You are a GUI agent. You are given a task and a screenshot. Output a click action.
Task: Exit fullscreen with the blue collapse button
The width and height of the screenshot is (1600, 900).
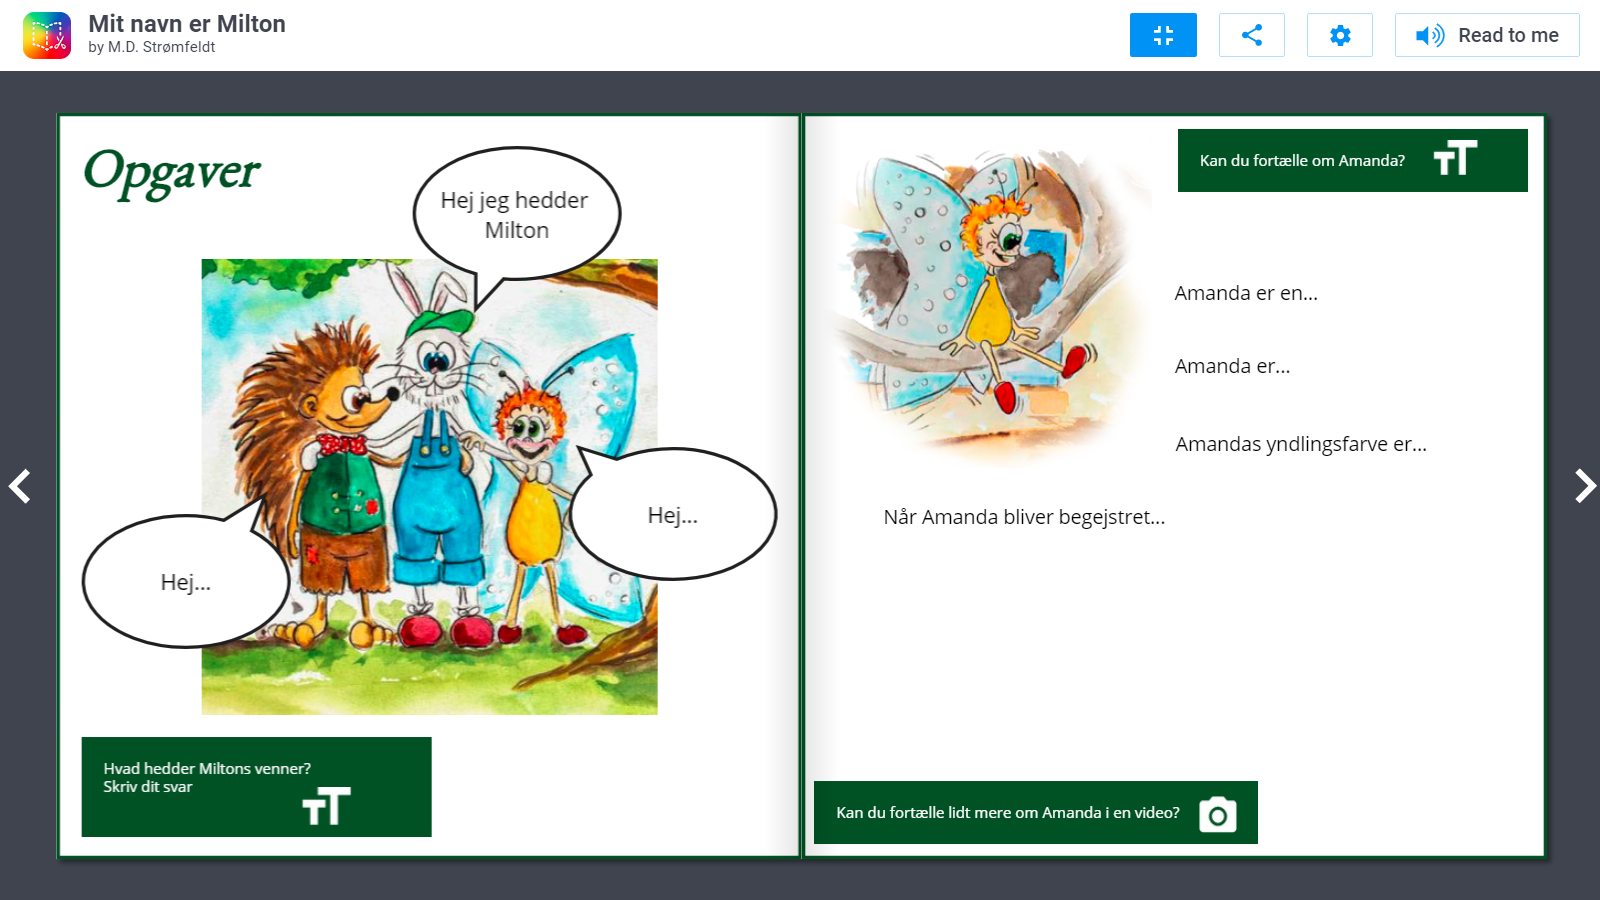tap(1163, 35)
